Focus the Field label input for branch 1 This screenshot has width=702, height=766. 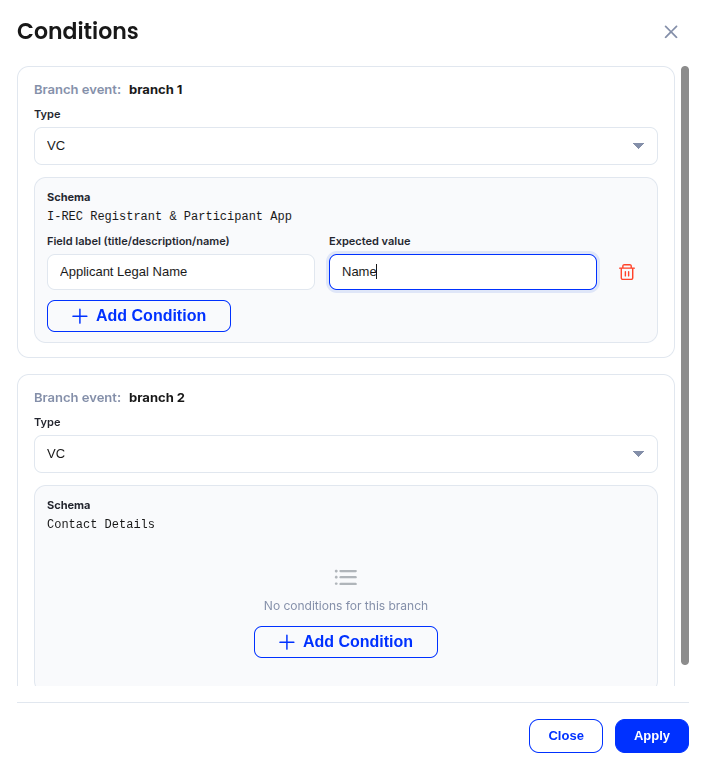(x=180, y=272)
